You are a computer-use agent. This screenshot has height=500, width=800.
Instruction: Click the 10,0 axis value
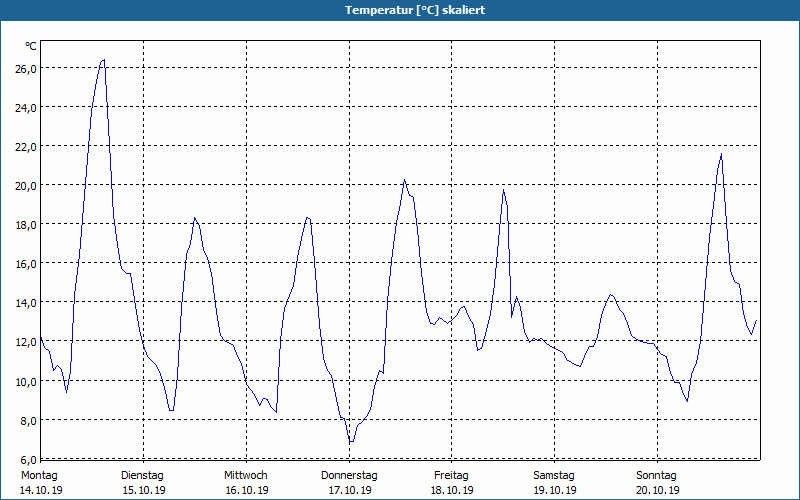point(26,381)
